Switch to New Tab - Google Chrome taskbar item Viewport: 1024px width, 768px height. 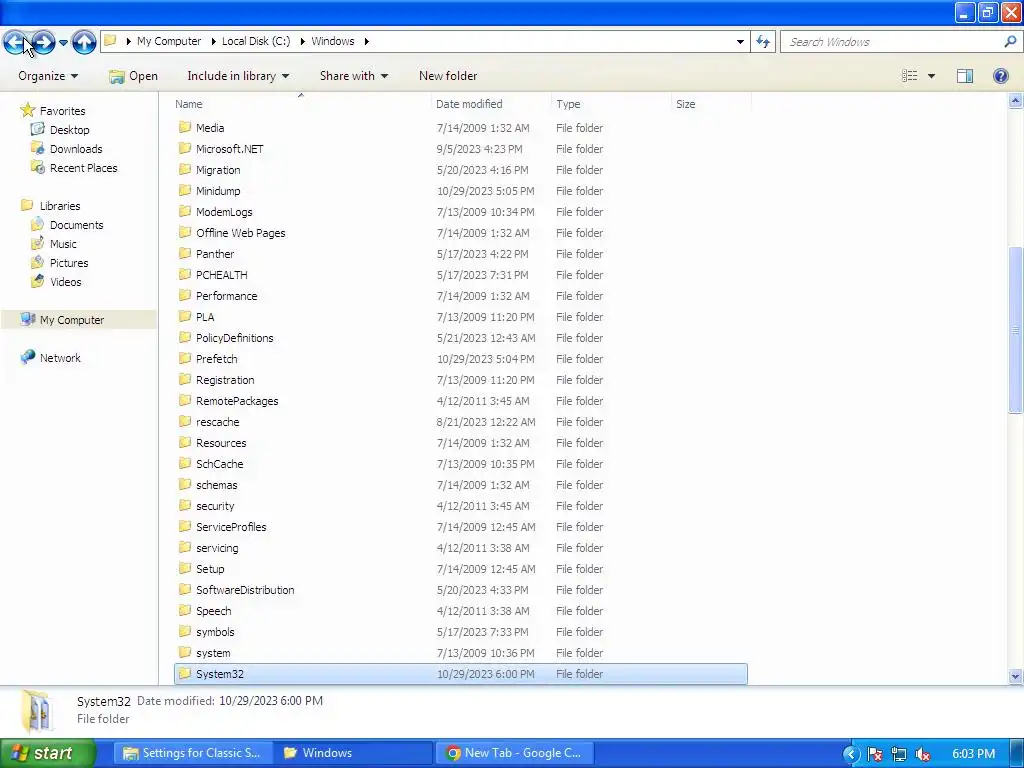[515, 753]
